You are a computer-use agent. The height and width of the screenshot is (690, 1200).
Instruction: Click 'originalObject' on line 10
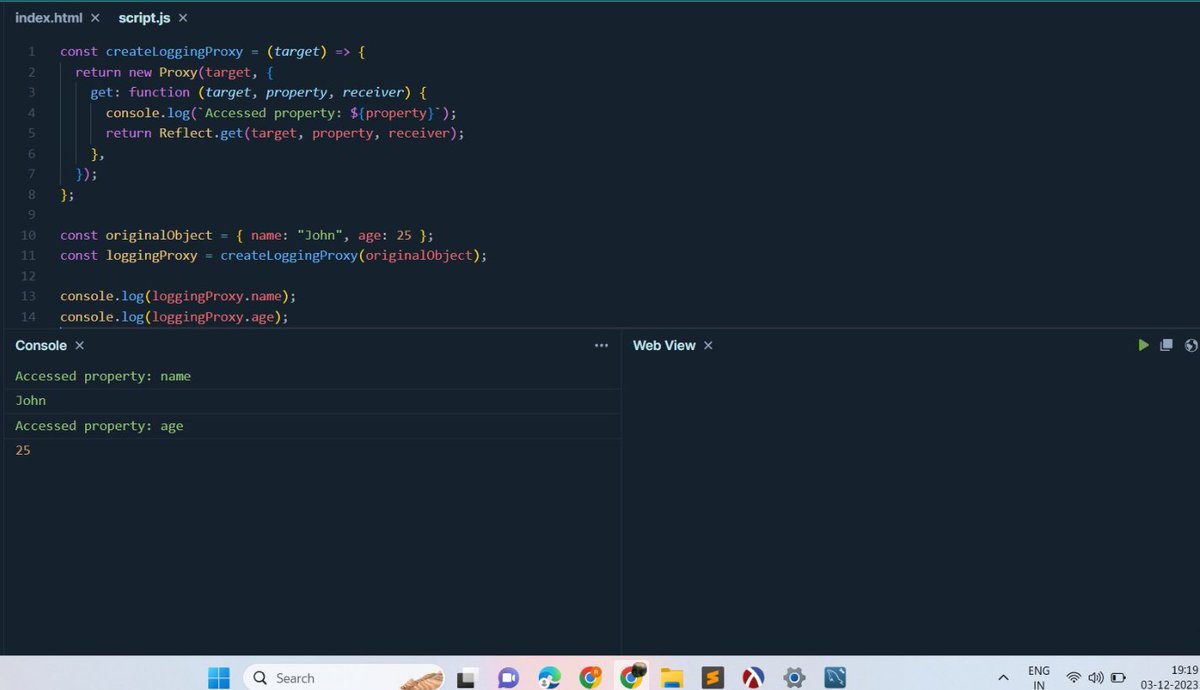pyautogui.click(x=159, y=235)
